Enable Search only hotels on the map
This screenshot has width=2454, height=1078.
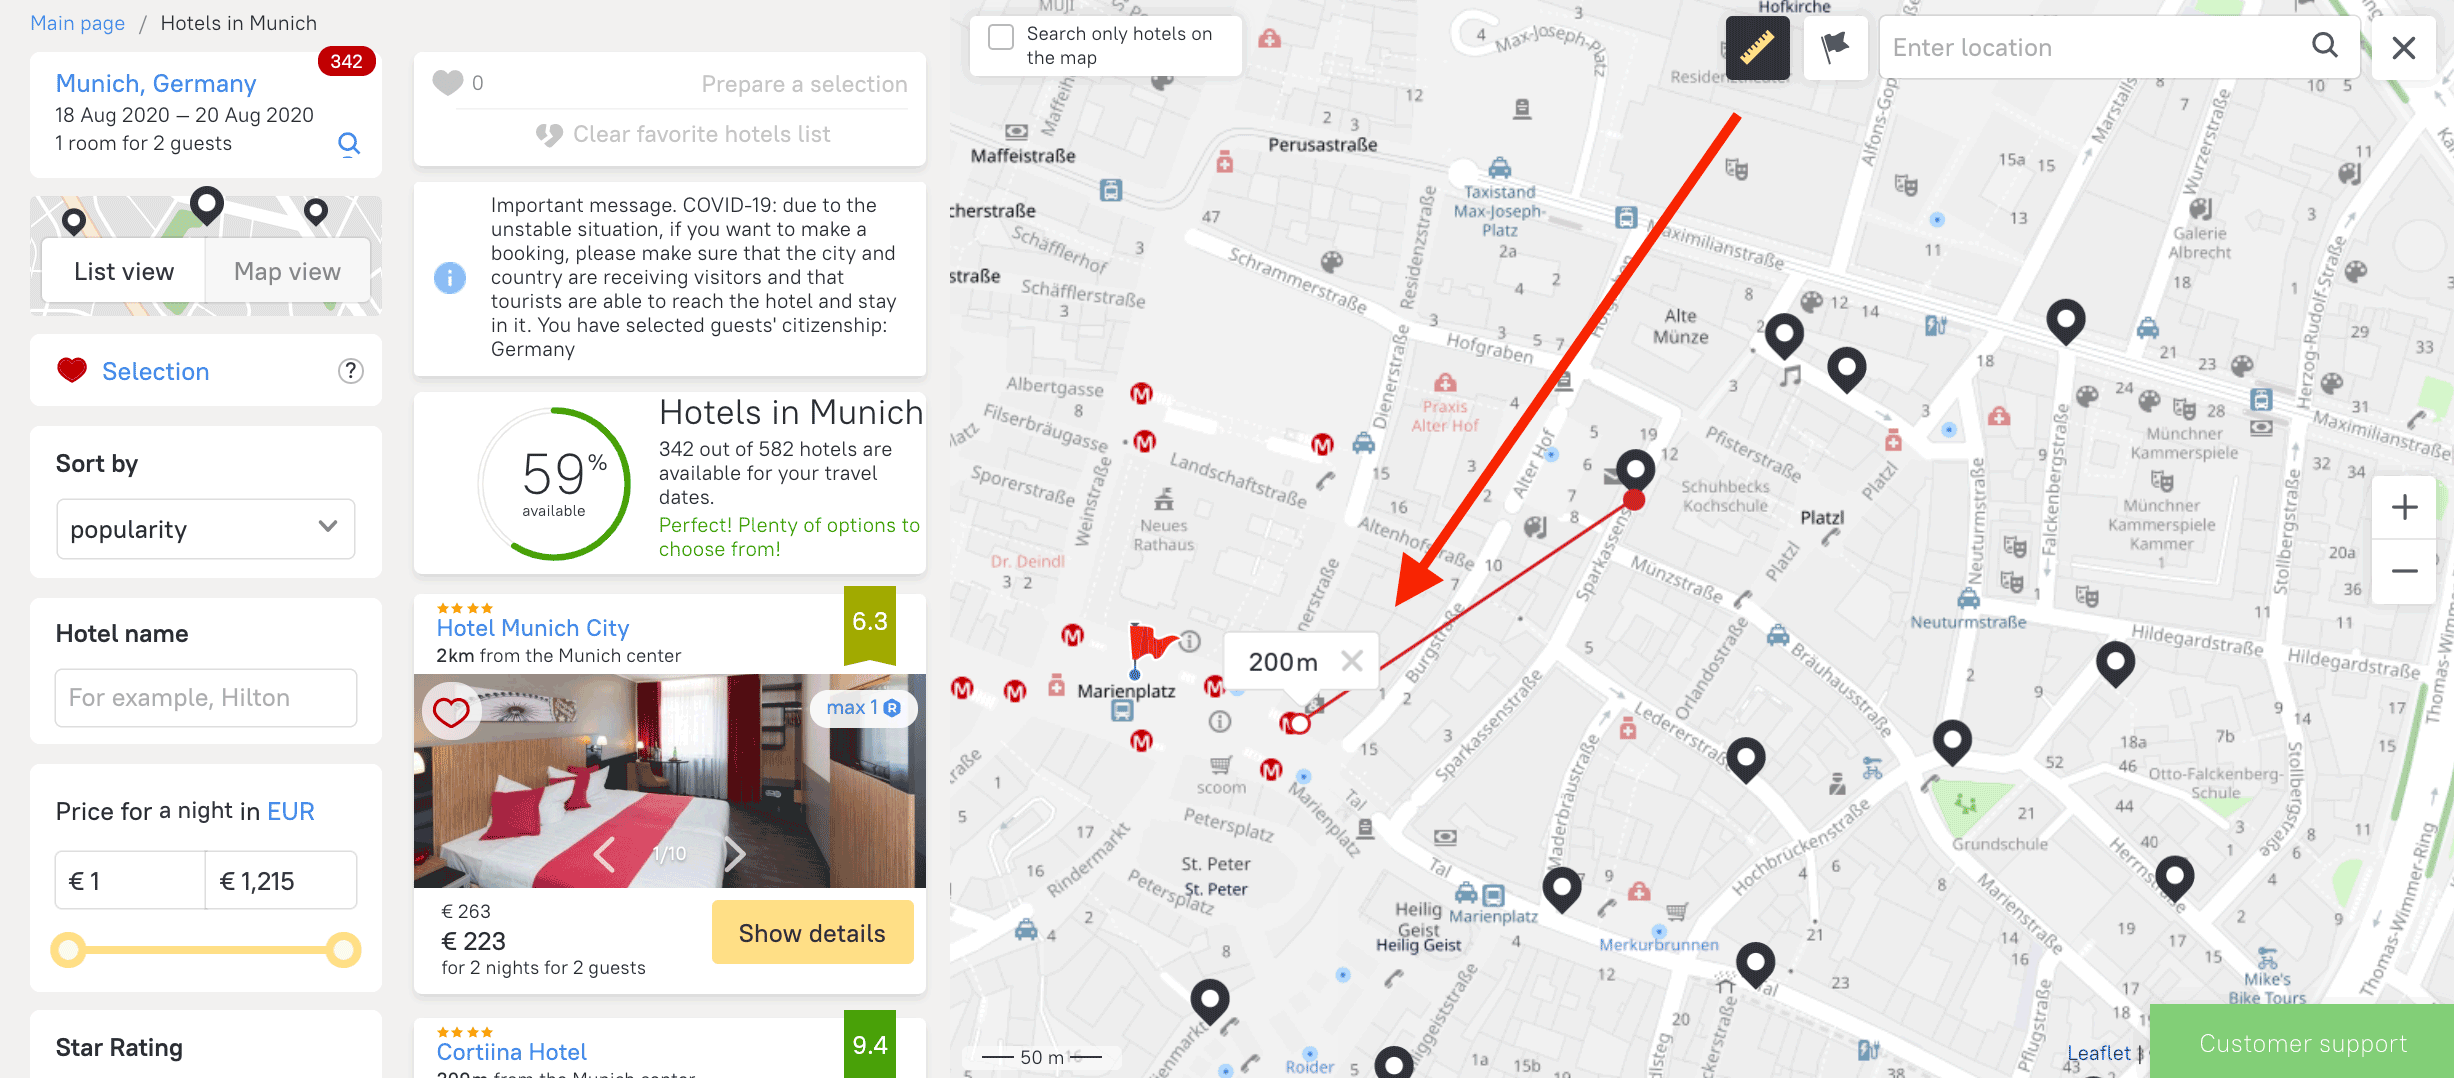[x=1001, y=37]
